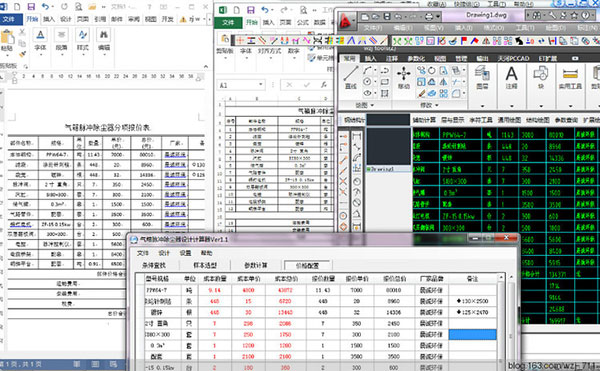Viewport: 600px width, 371px height.
Task: Click the cost total cell '43872' in the calculator
Action: point(285,290)
